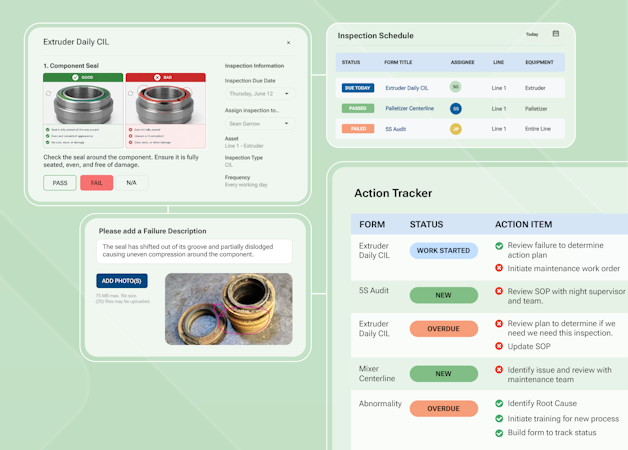Select the radio button on the GOOD seal image
Screen dimensions: 628x450
tap(48, 93)
